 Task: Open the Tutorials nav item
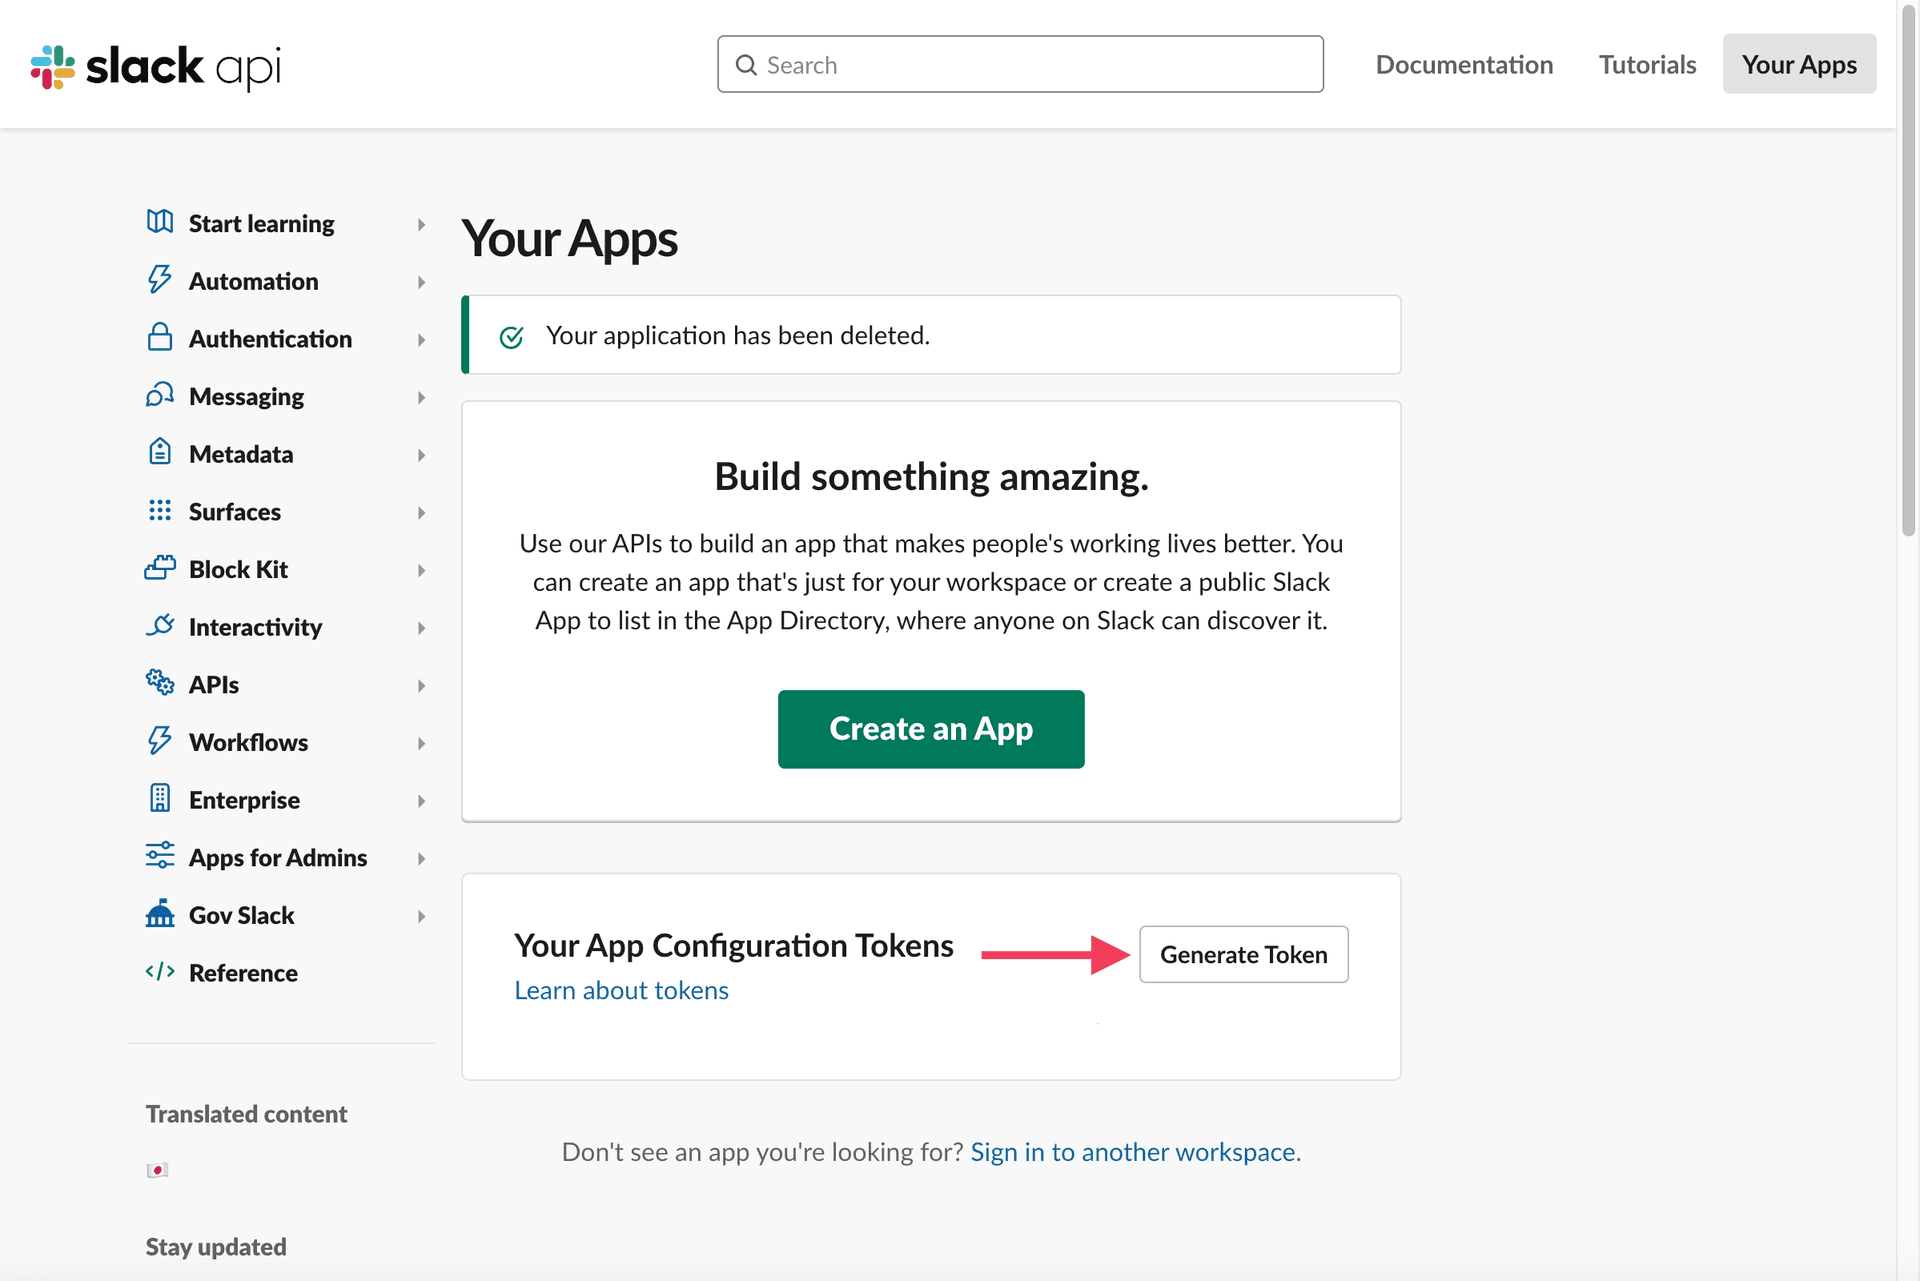point(1647,65)
